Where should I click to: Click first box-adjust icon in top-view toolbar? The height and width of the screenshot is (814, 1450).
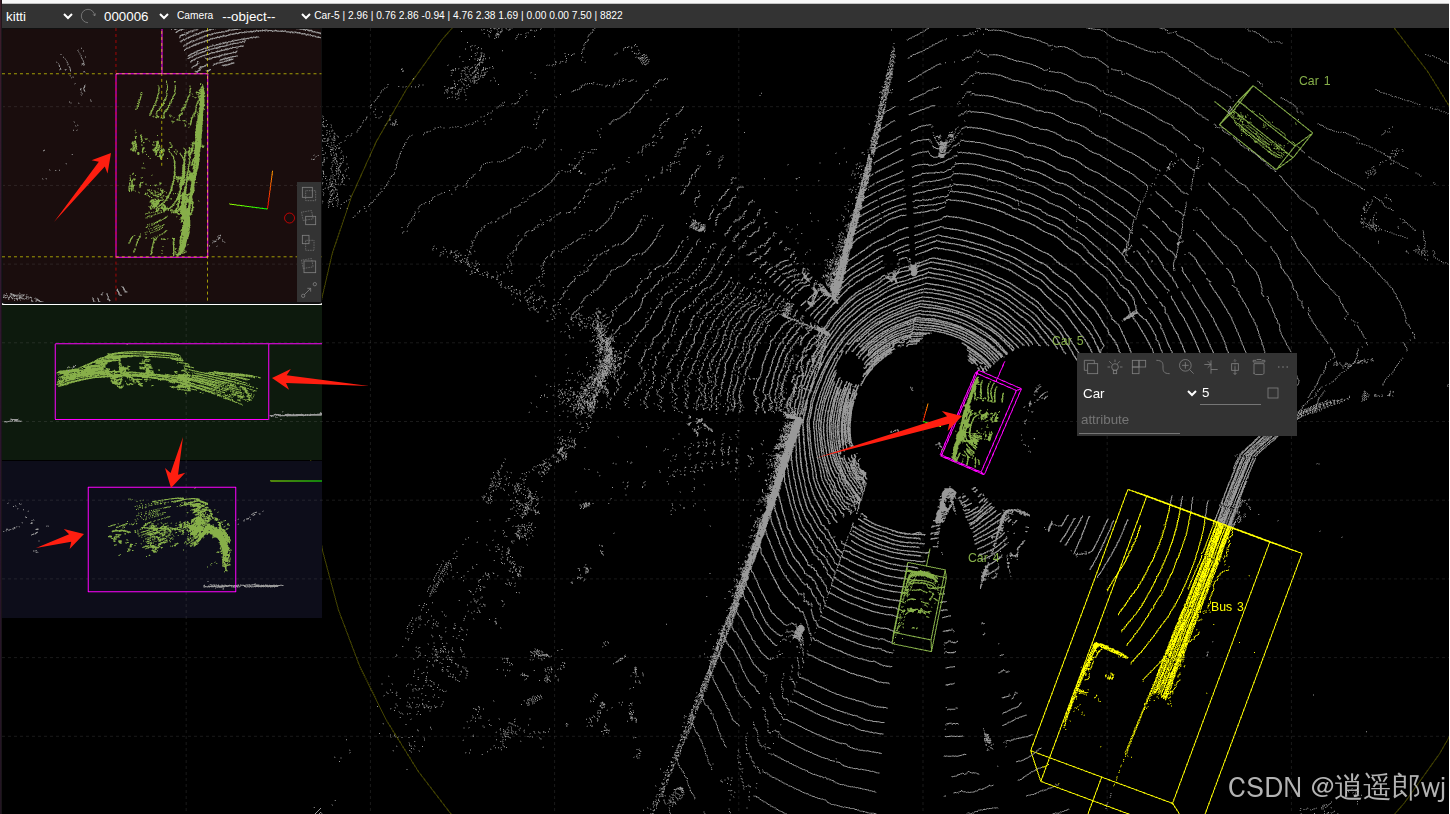309,194
